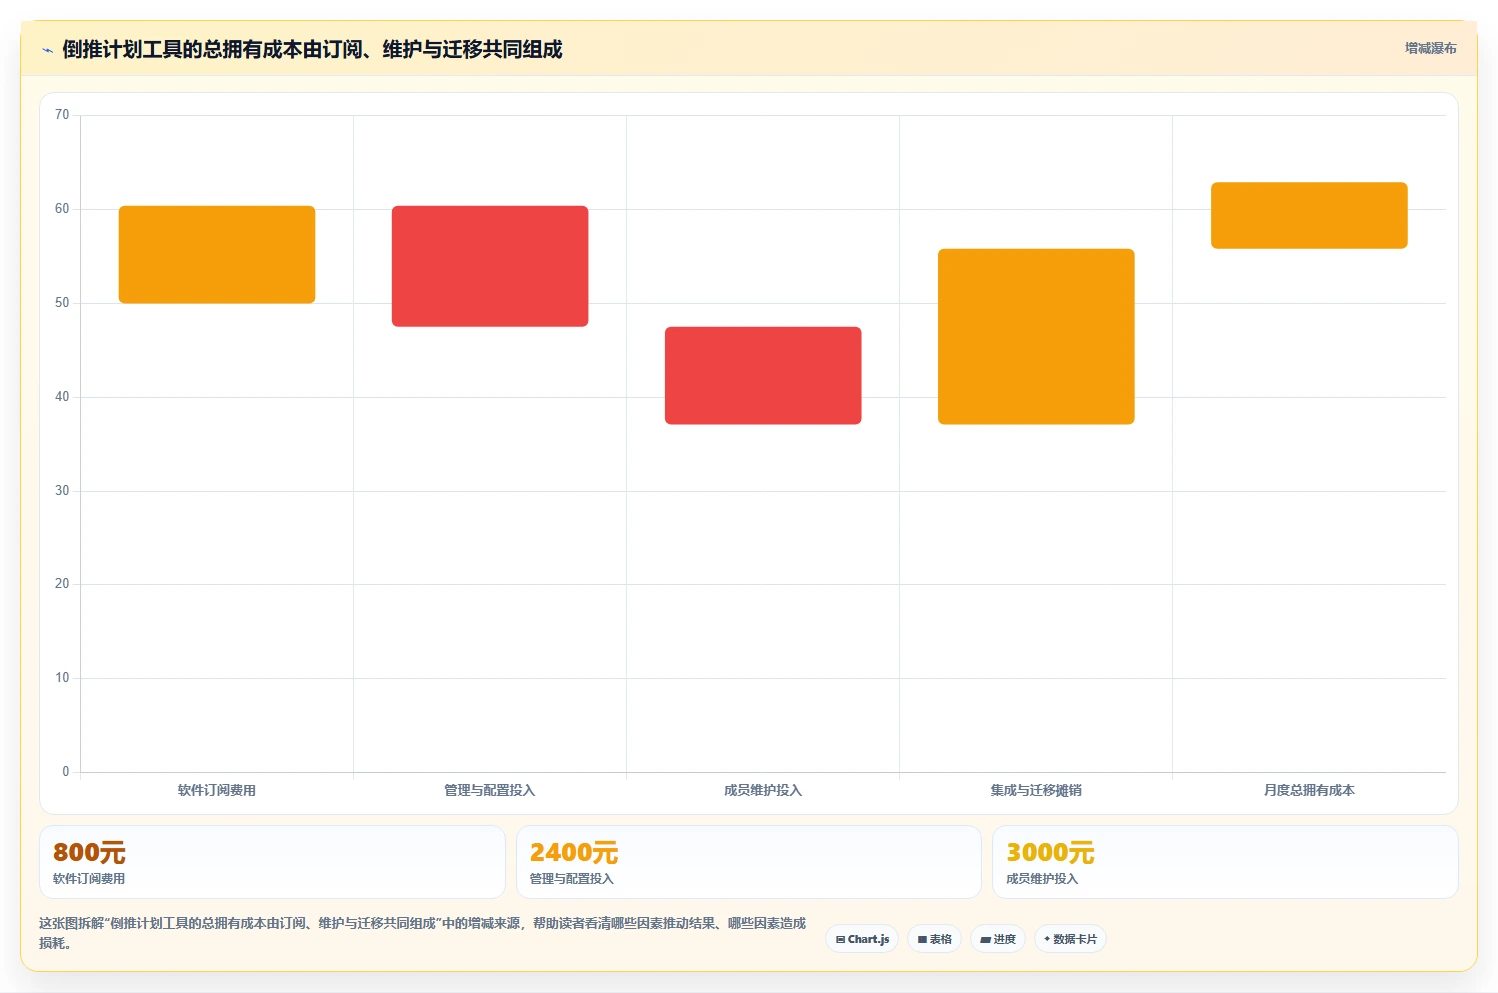Screen dimensions: 1498x993
Task: Open the 800元 软件订阅费用 stat card
Action: [x=272, y=862]
